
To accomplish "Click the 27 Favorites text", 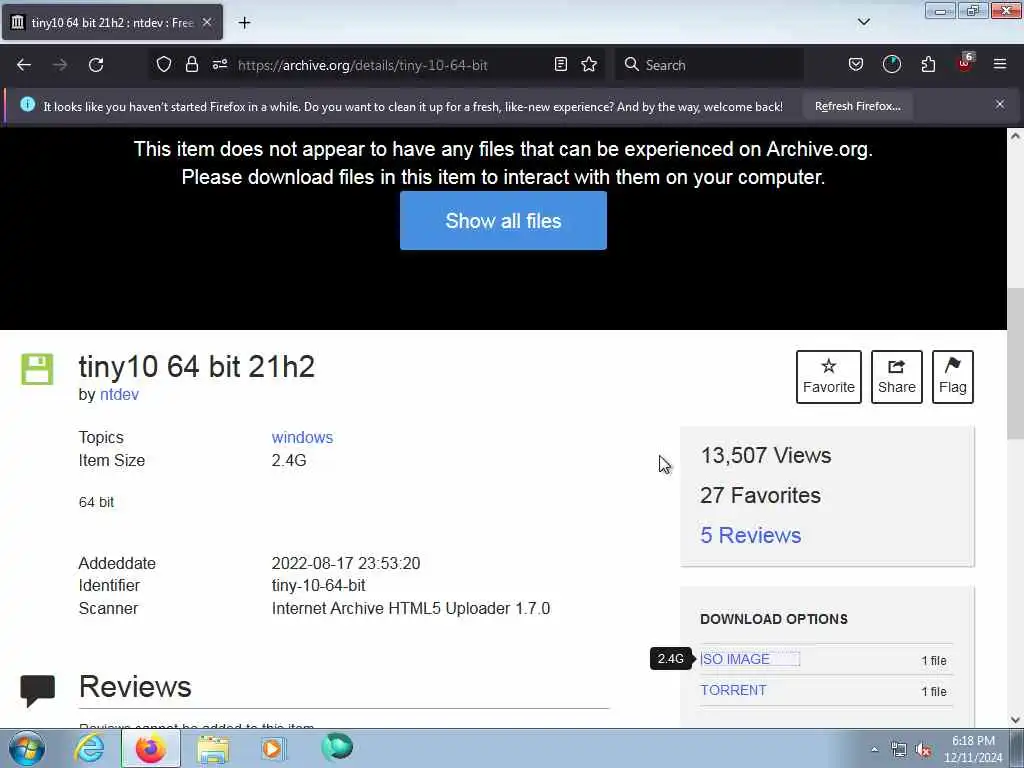I will click(x=760, y=496).
